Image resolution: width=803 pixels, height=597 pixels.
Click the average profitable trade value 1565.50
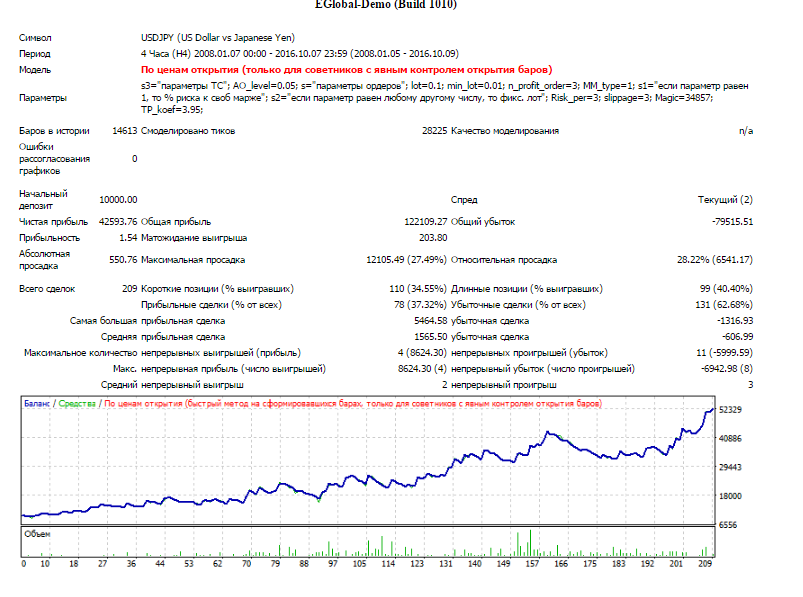coord(431,337)
